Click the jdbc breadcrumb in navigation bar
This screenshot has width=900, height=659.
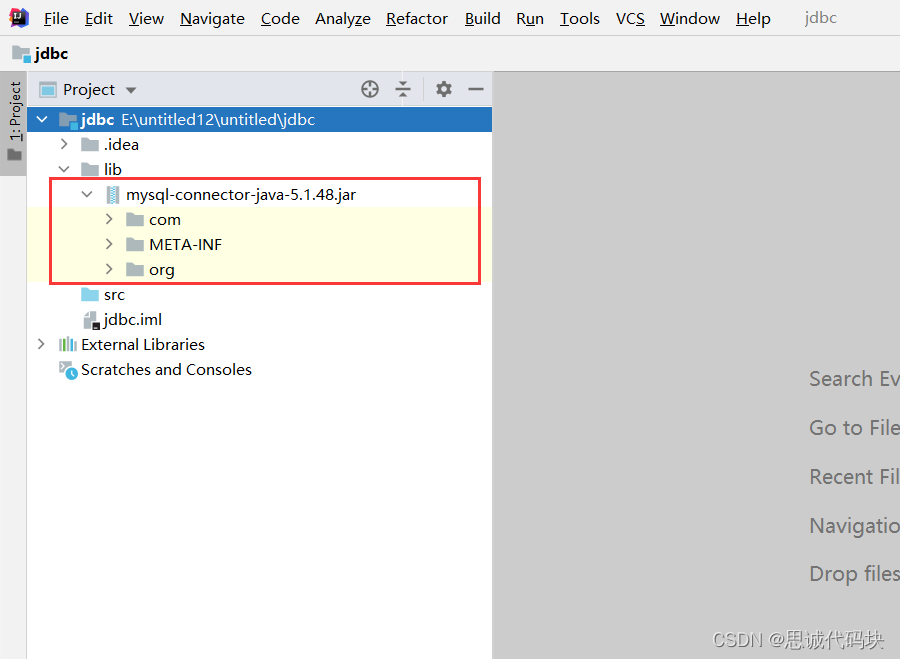pos(40,54)
